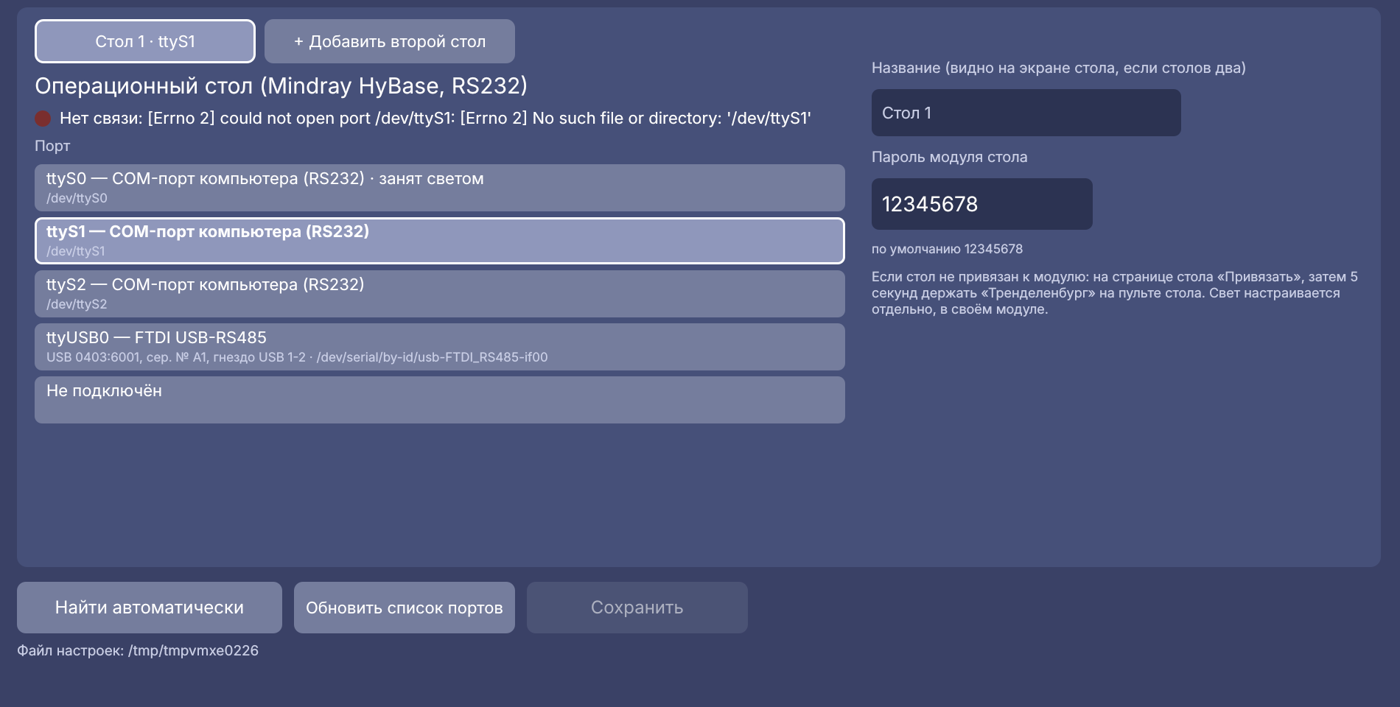Click heading «Операционный стол (Mindray HyBase, RS232)»

point(281,86)
